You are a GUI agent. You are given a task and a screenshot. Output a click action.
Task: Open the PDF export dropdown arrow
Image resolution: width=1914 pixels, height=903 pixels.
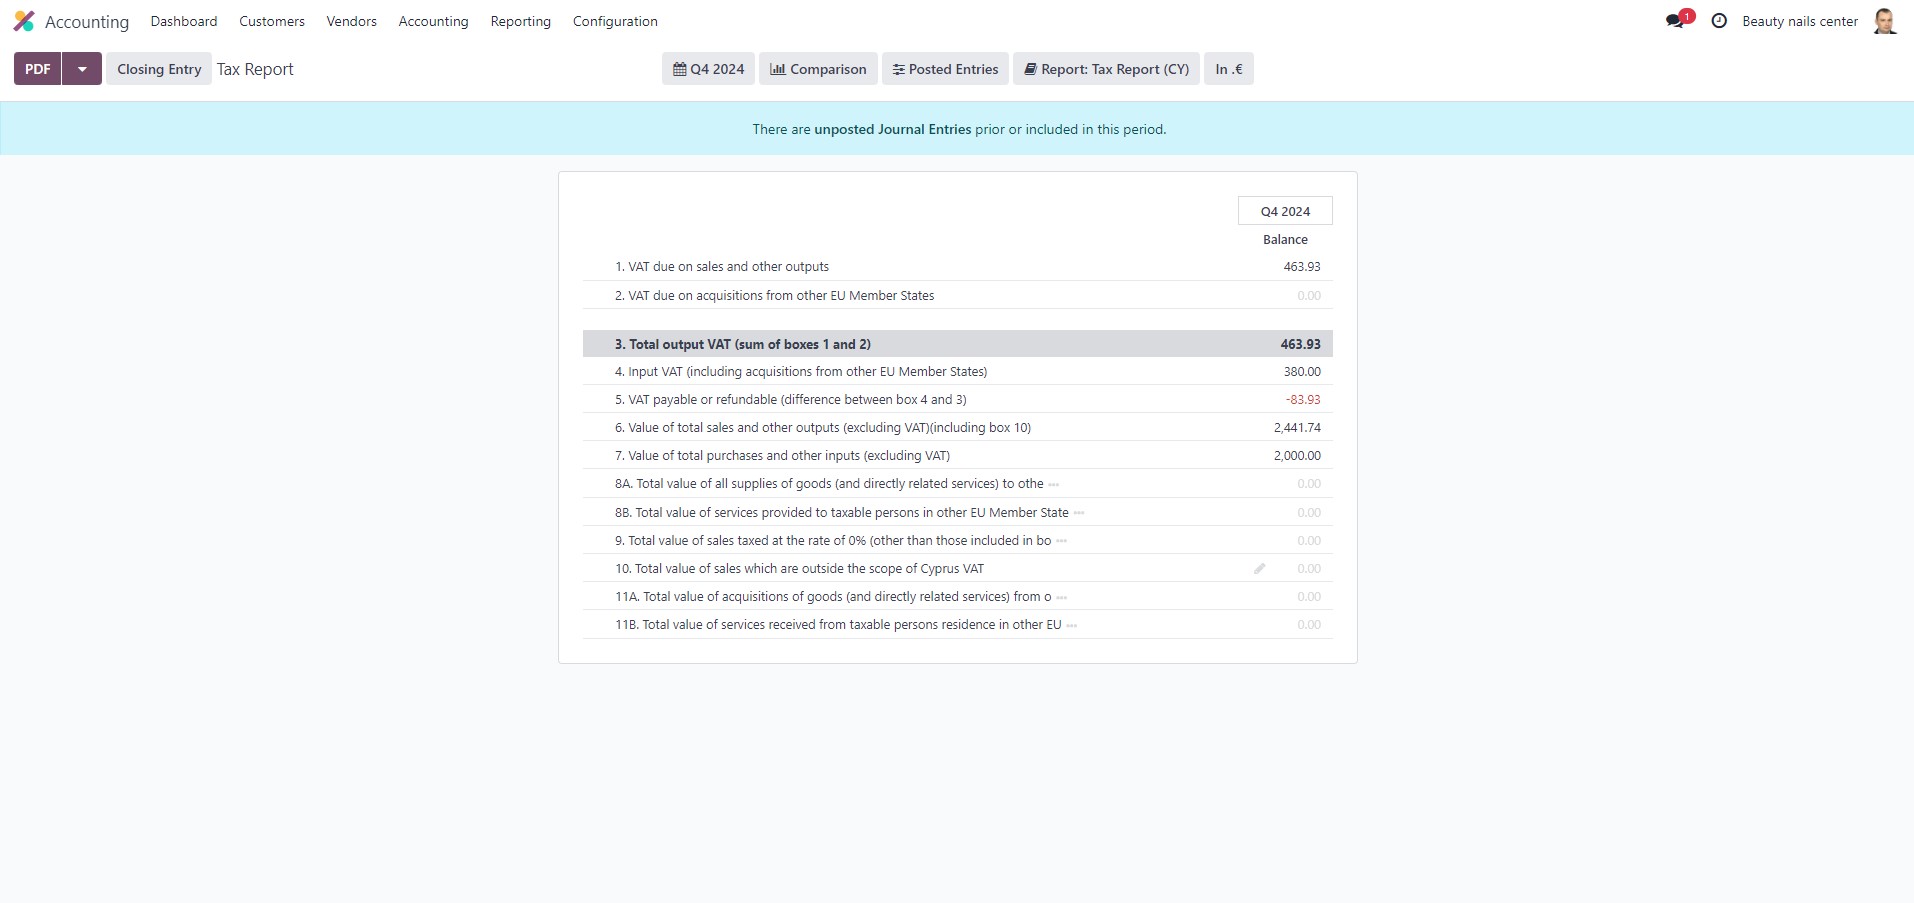[82, 68]
